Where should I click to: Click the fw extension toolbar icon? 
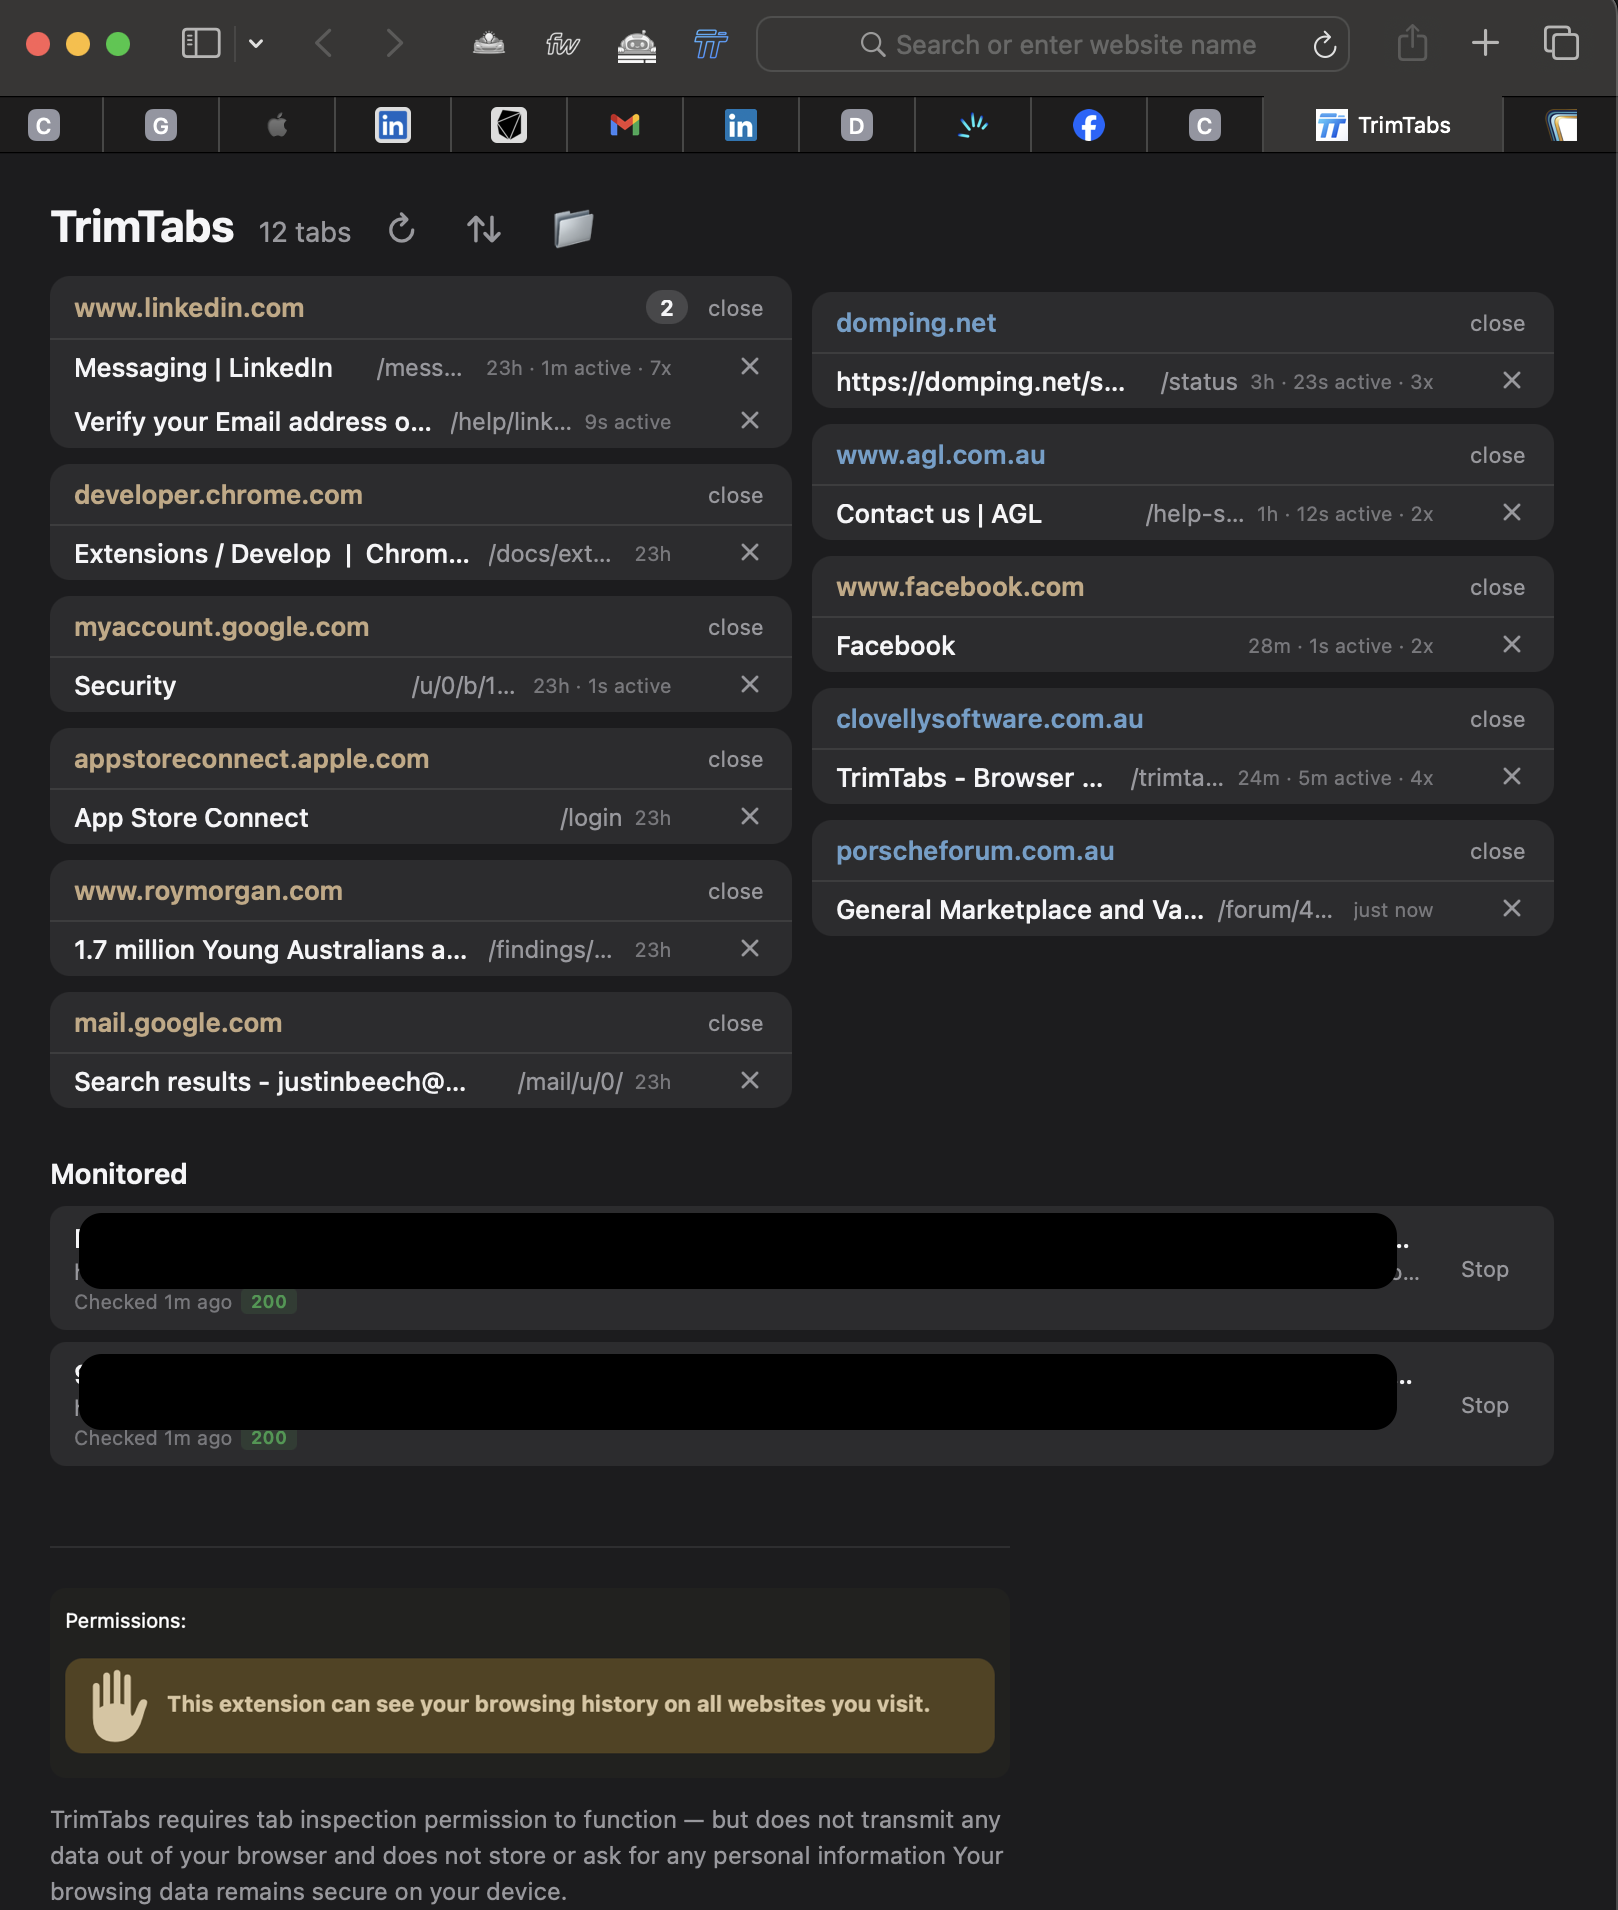click(563, 44)
